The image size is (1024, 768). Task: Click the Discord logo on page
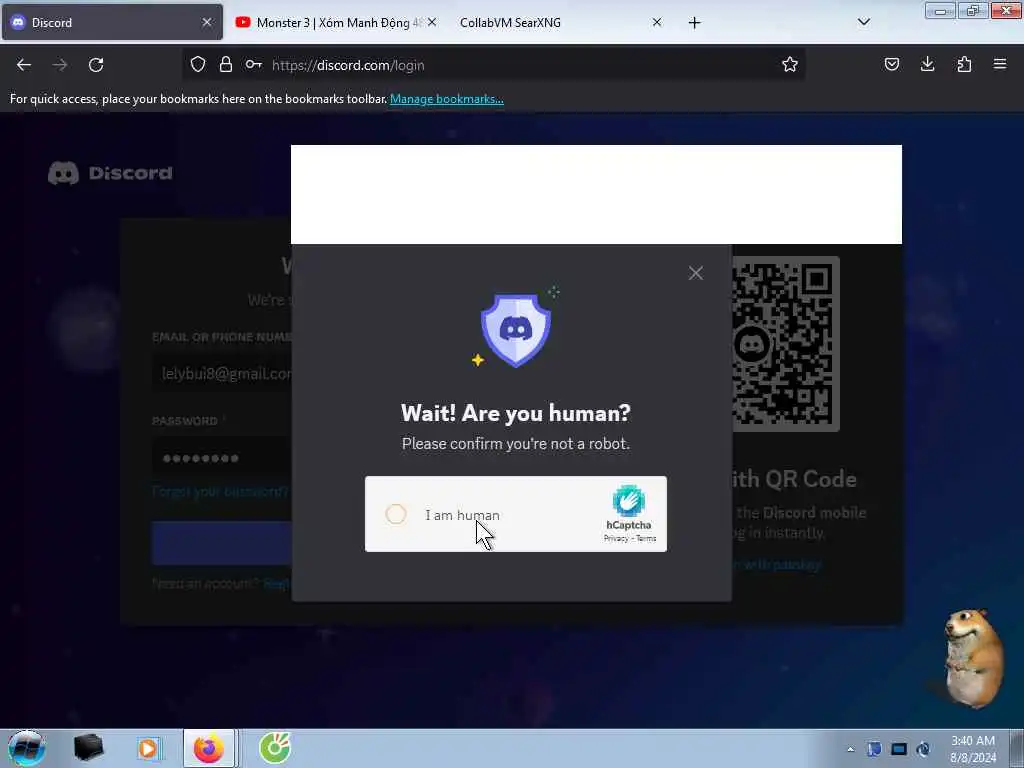(x=110, y=173)
